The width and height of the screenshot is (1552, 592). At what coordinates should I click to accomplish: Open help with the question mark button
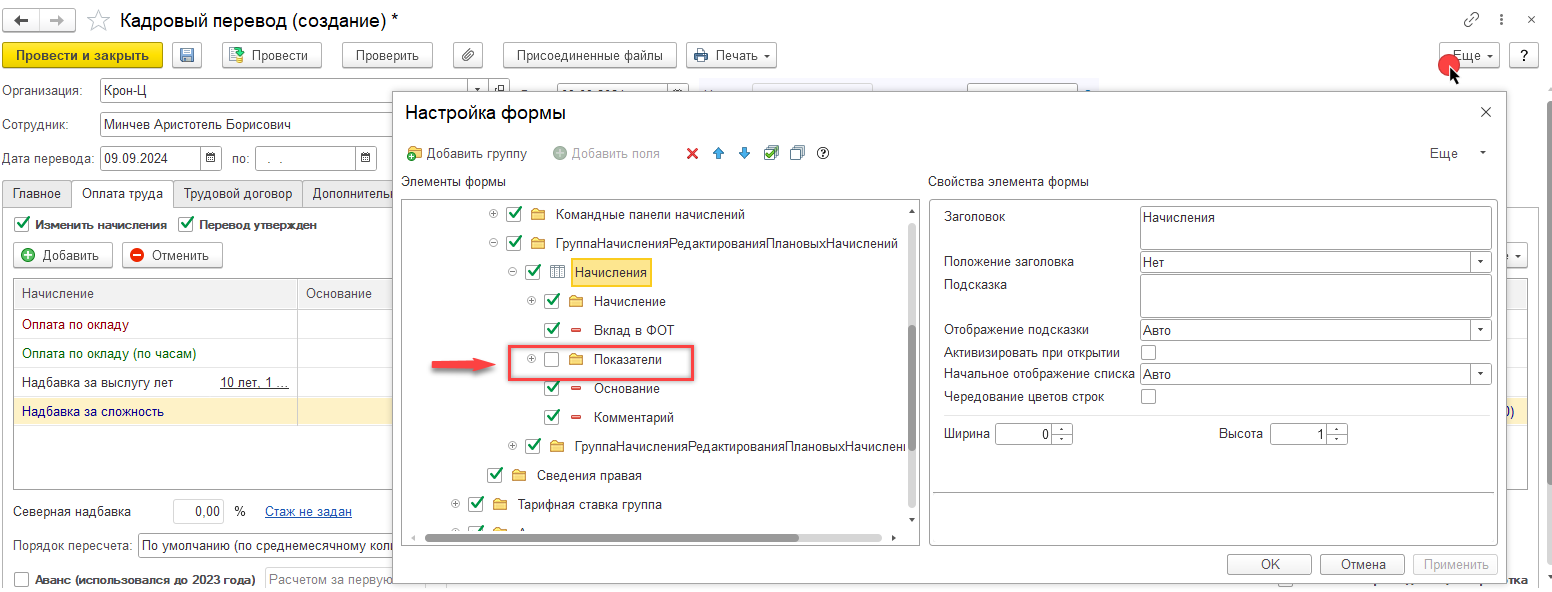click(1523, 56)
